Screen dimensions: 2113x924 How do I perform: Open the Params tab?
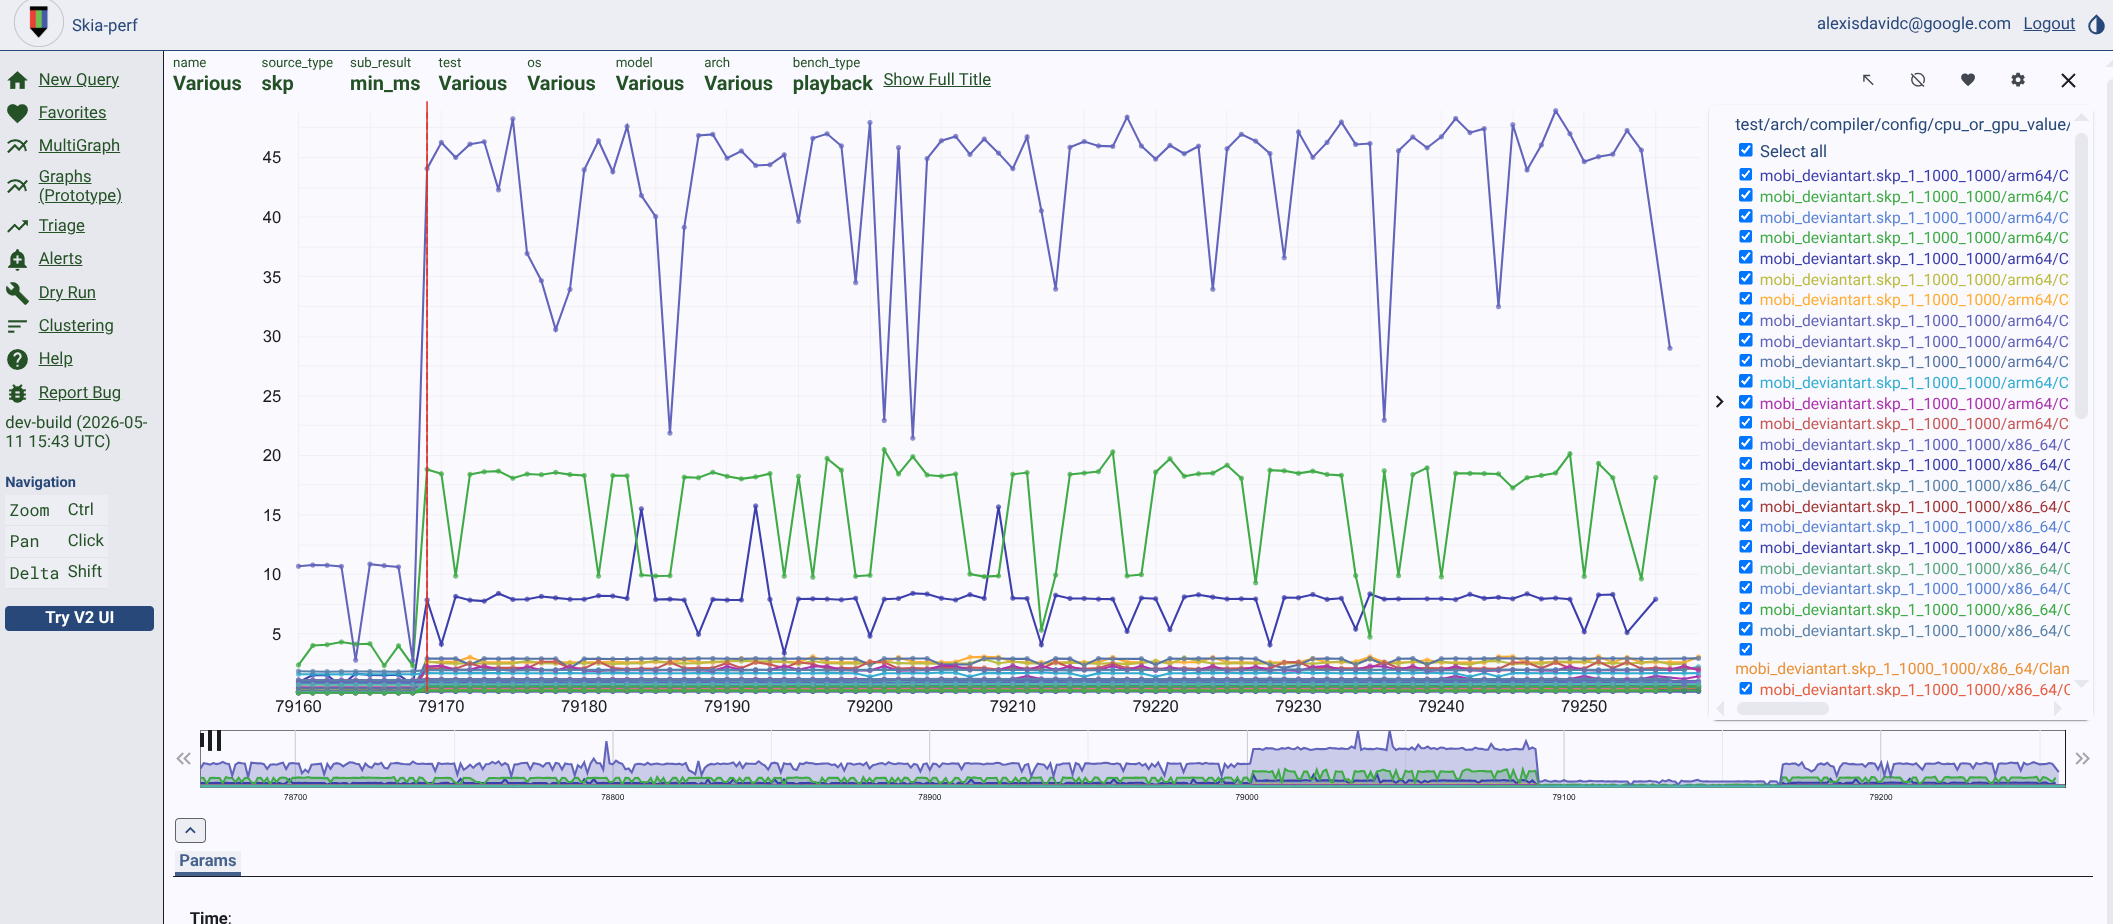208,861
